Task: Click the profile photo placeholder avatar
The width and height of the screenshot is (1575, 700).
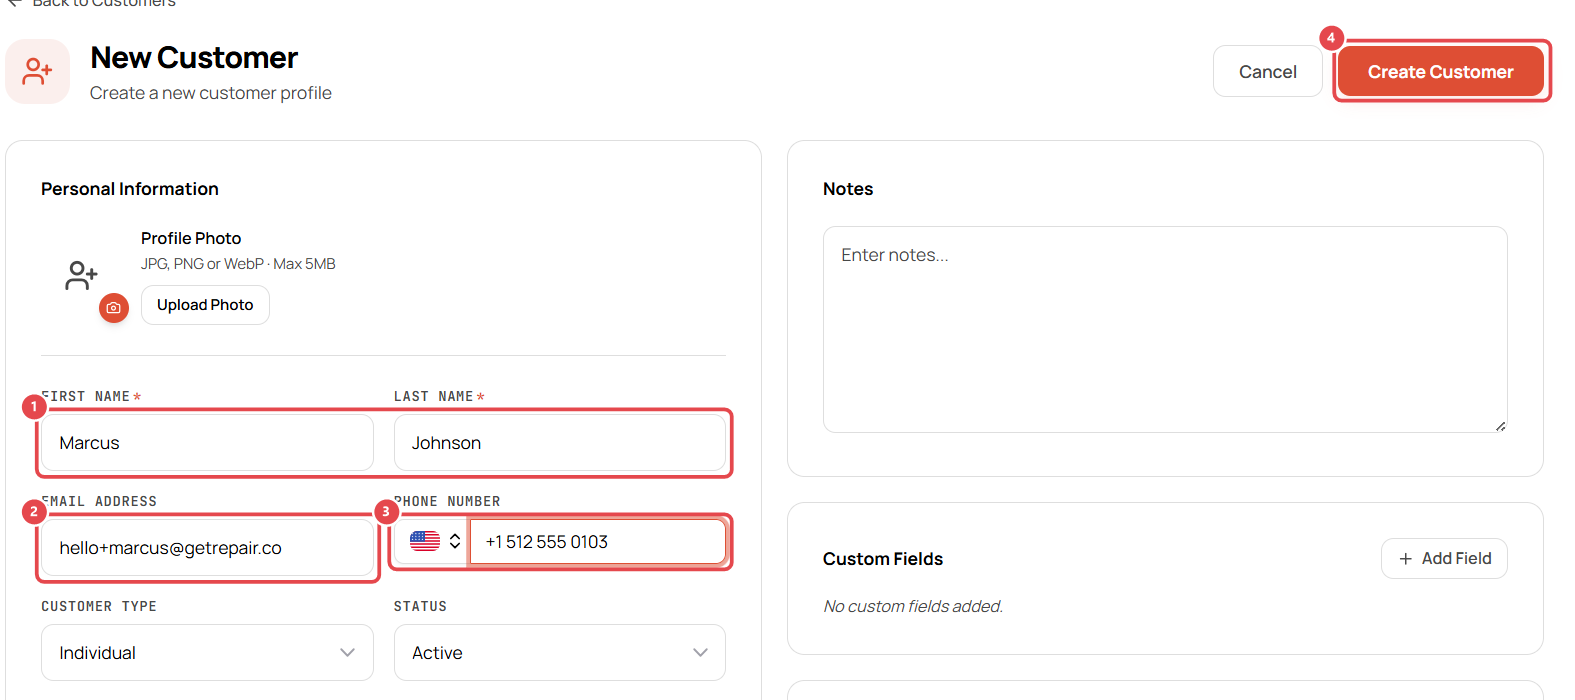Action: click(x=82, y=276)
